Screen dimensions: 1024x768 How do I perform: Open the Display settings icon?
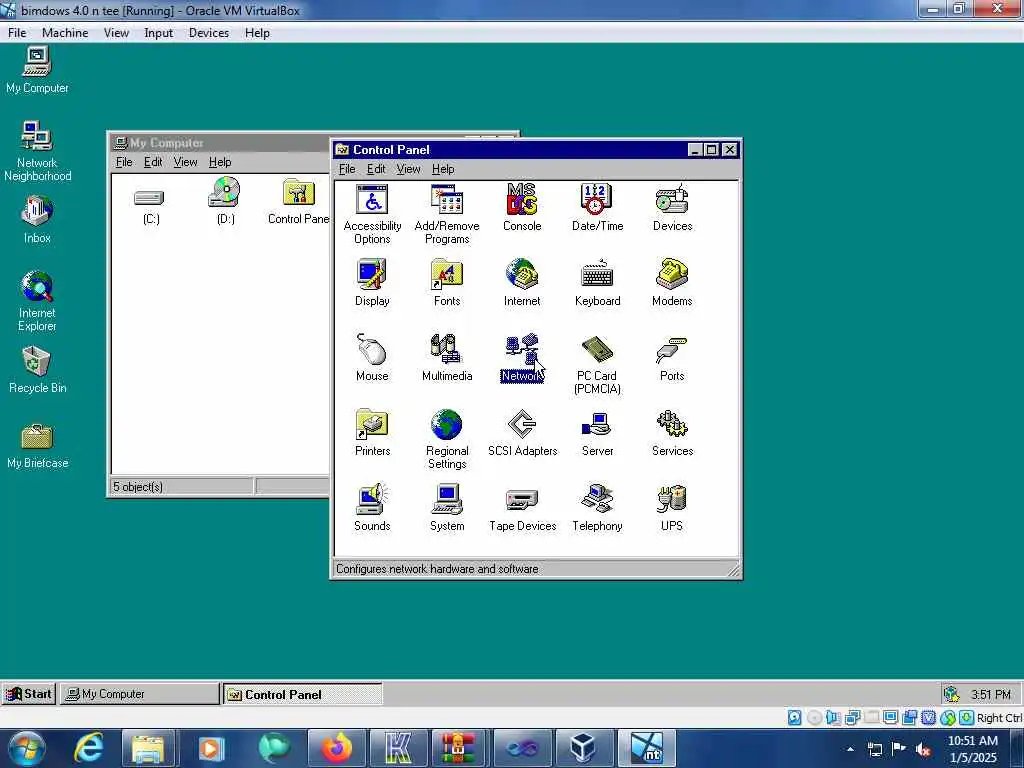pos(372,282)
